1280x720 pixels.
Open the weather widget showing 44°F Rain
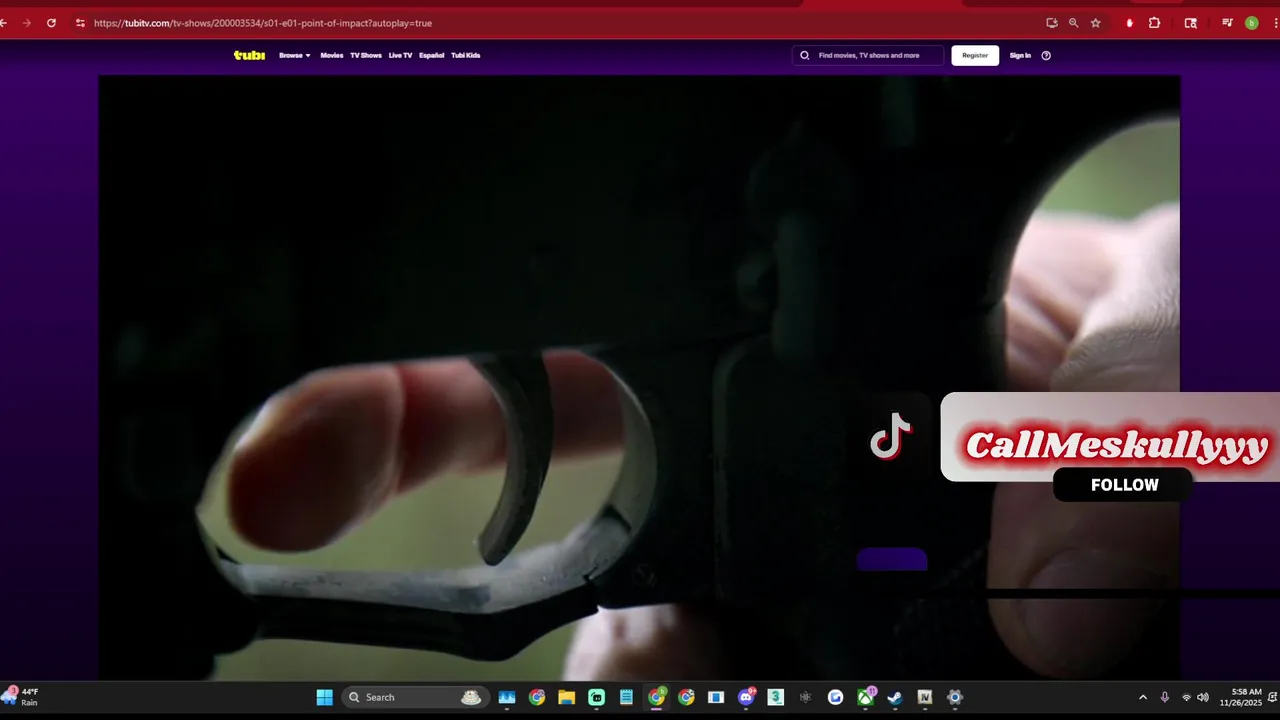pos(22,697)
